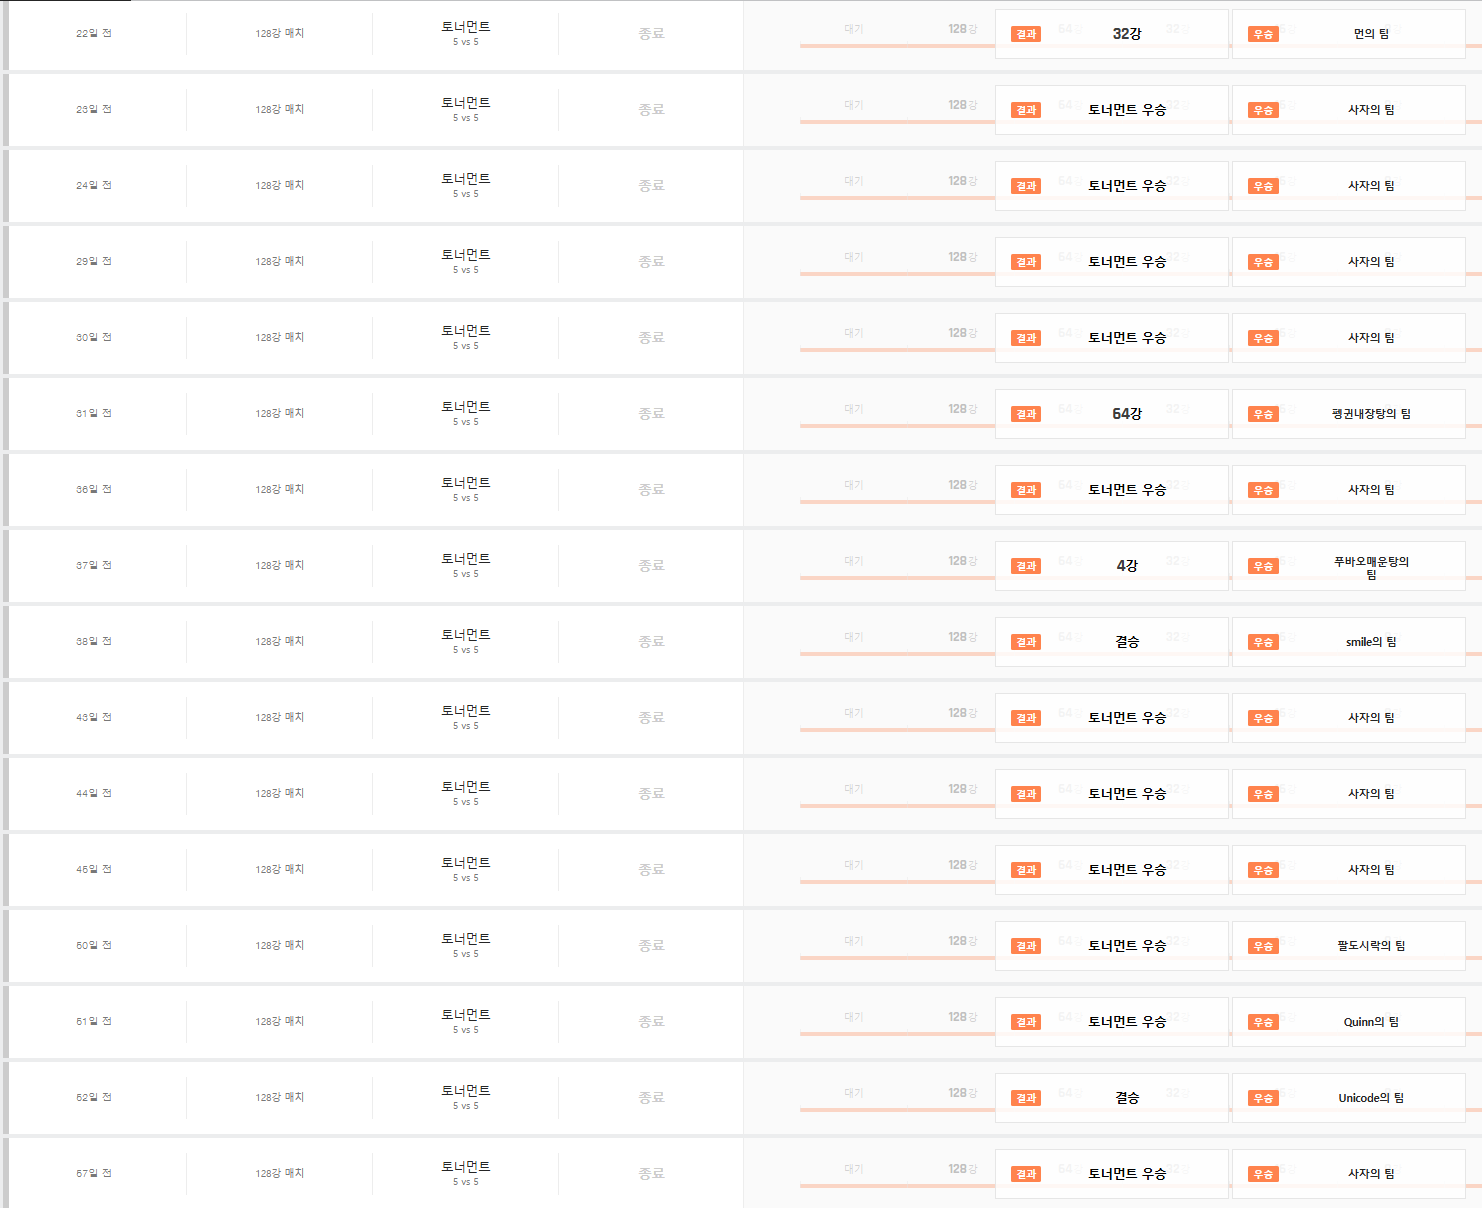Click the 결과 badge beside 4강 result
Screen dimensions: 1482x1208
[x=1026, y=566]
